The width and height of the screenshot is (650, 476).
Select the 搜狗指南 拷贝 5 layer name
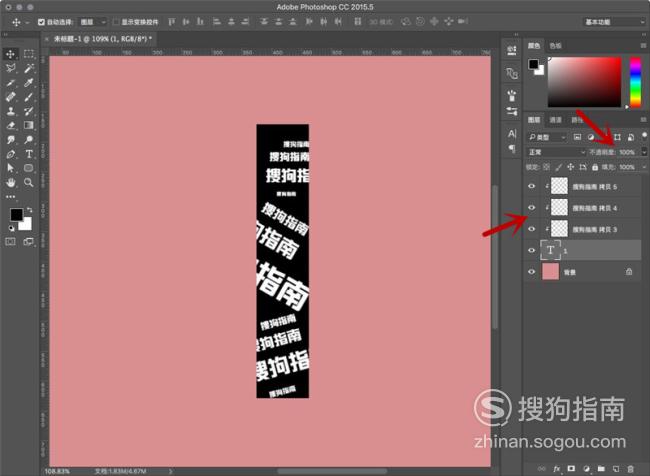pos(594,187)
